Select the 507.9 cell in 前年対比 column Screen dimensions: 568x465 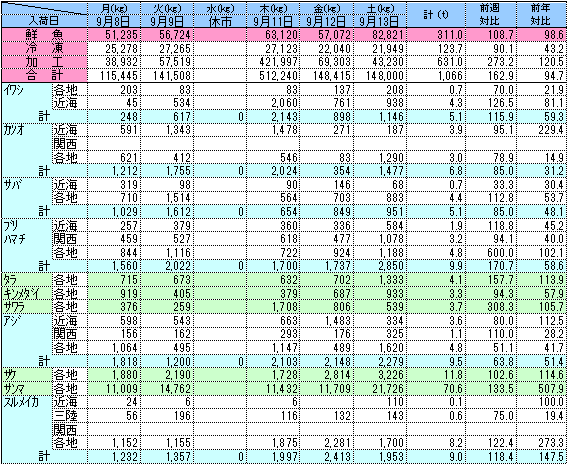click(542, 389)
